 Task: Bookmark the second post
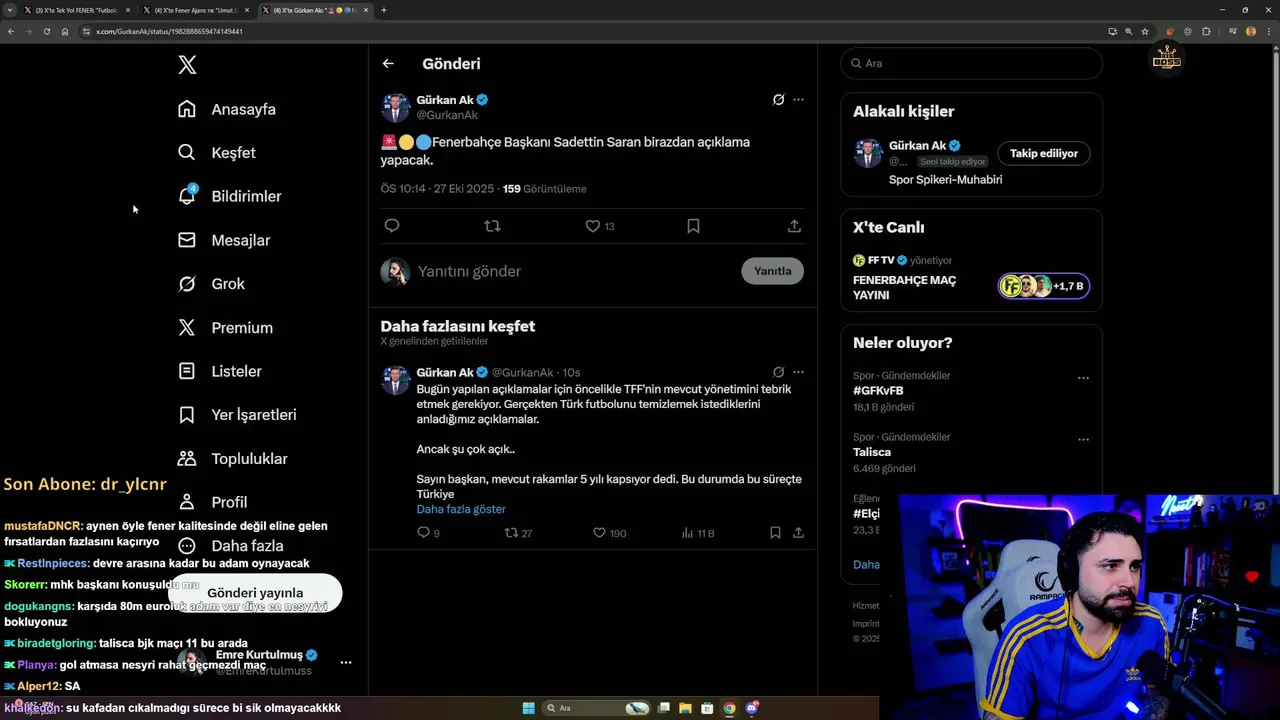(x=775, y=533)
